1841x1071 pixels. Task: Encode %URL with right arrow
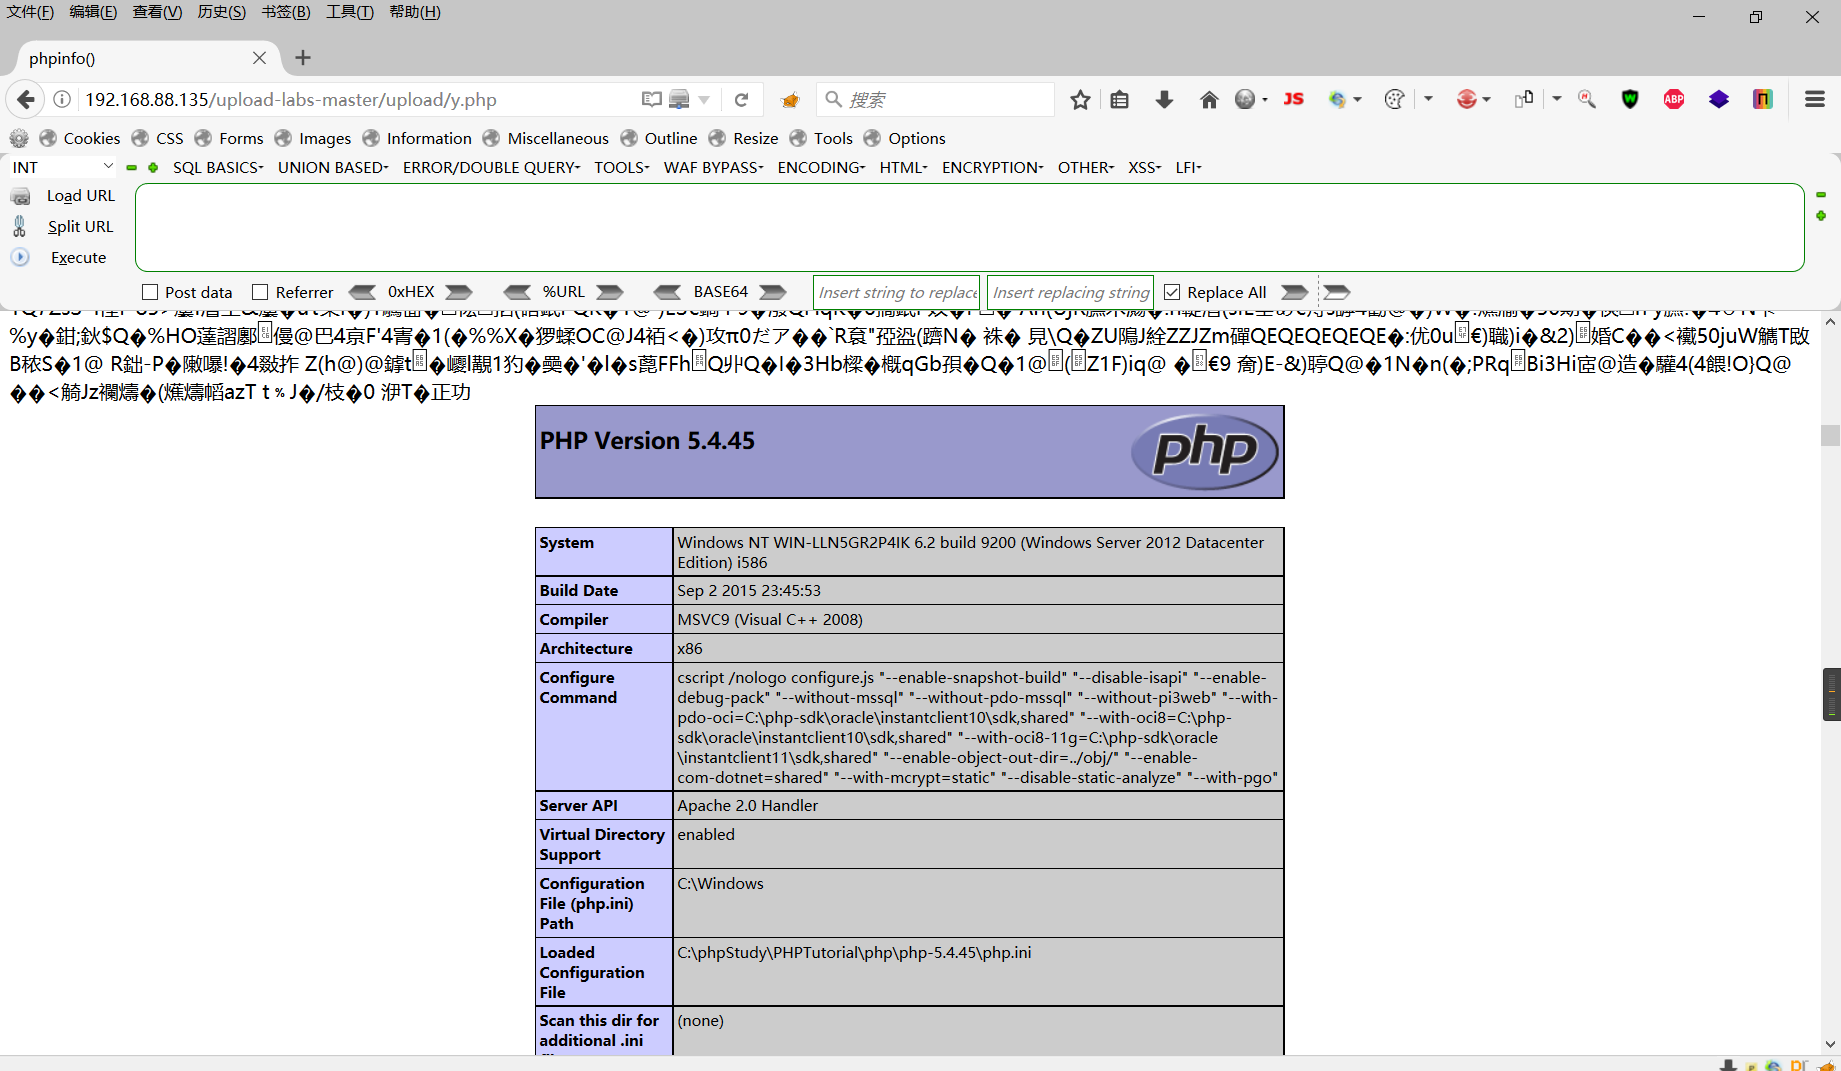[x=610, y=292]
